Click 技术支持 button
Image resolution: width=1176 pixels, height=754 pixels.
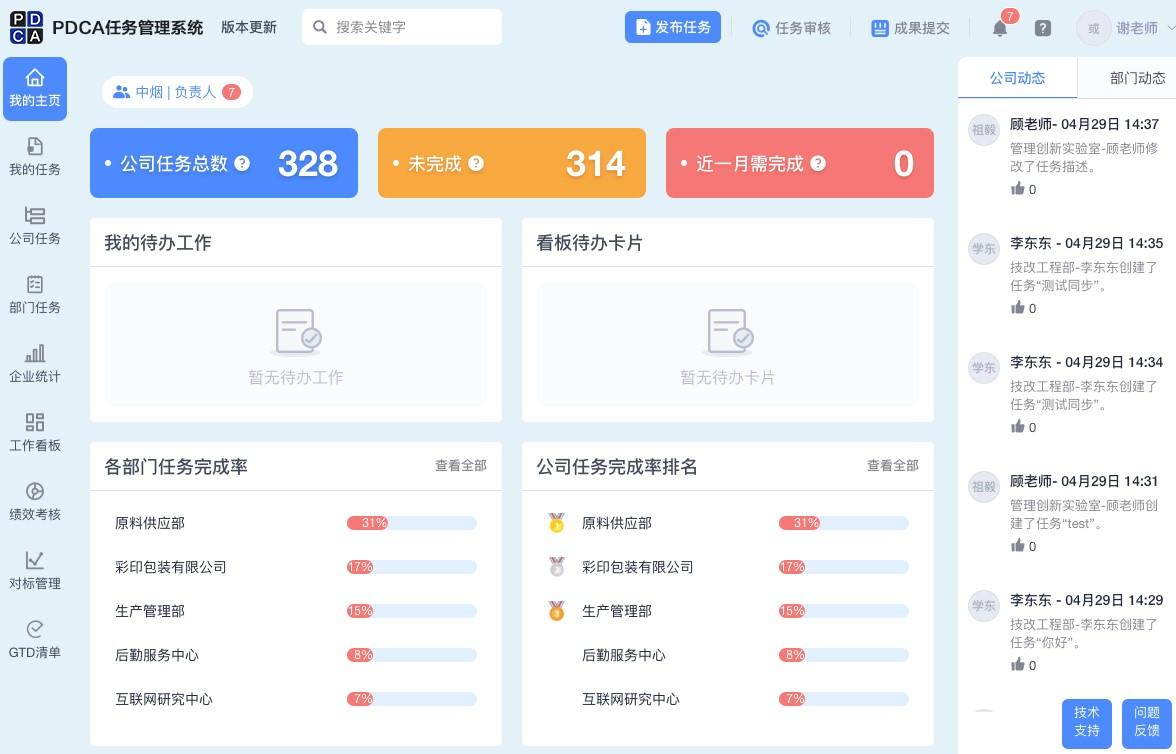click(1087, 723)
